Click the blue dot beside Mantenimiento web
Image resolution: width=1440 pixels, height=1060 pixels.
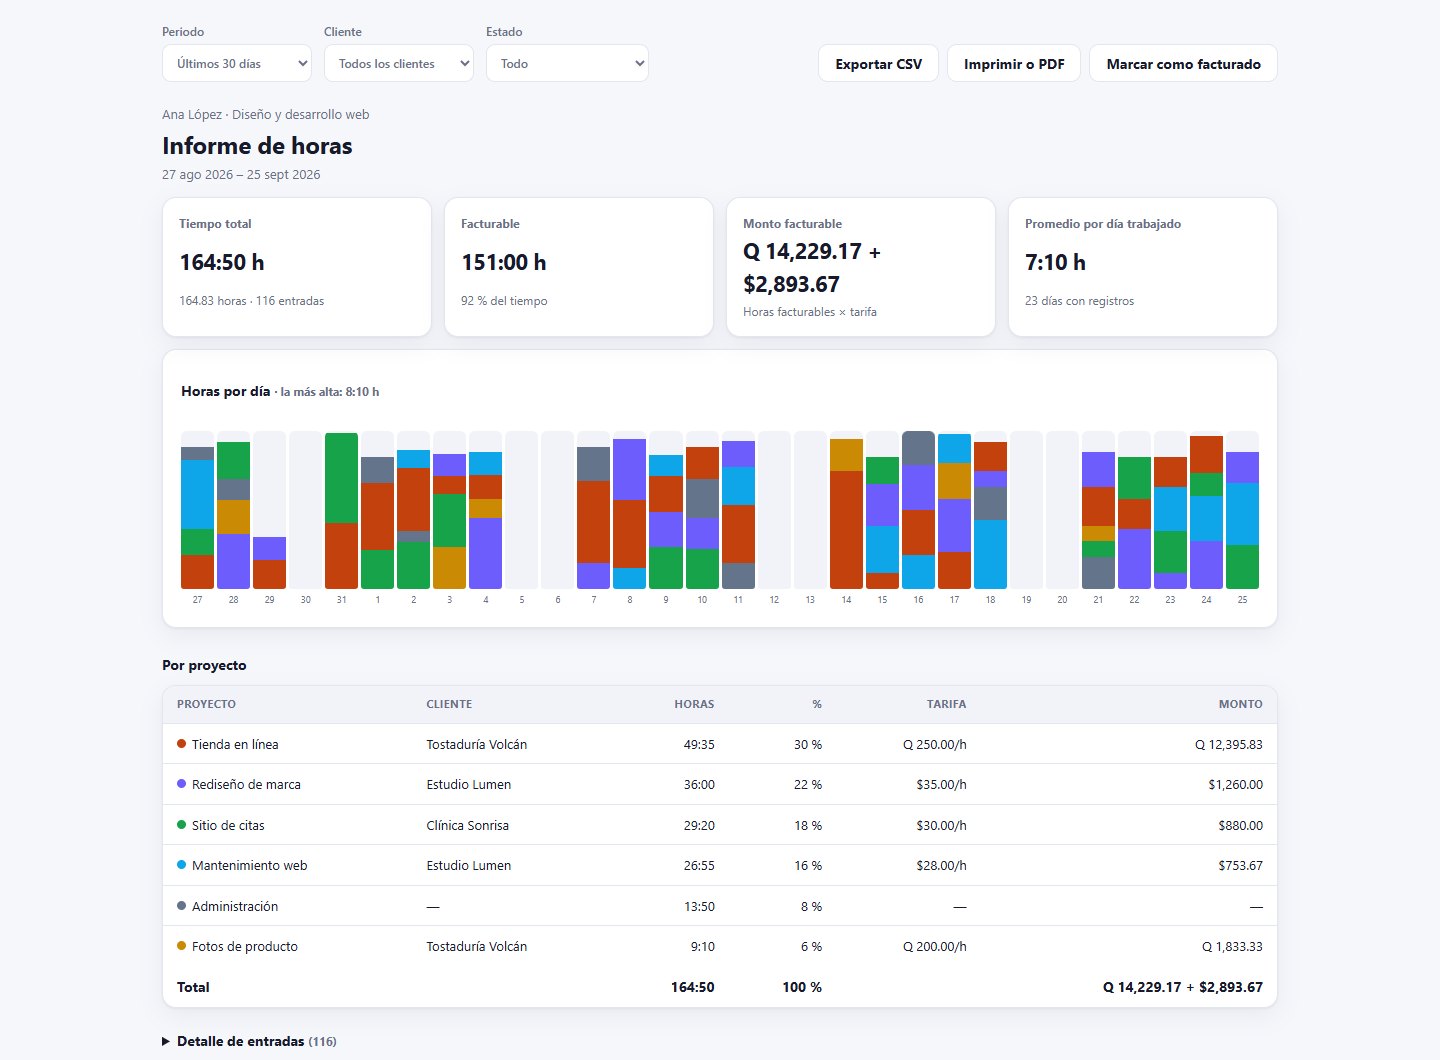(x=181, y=865)
